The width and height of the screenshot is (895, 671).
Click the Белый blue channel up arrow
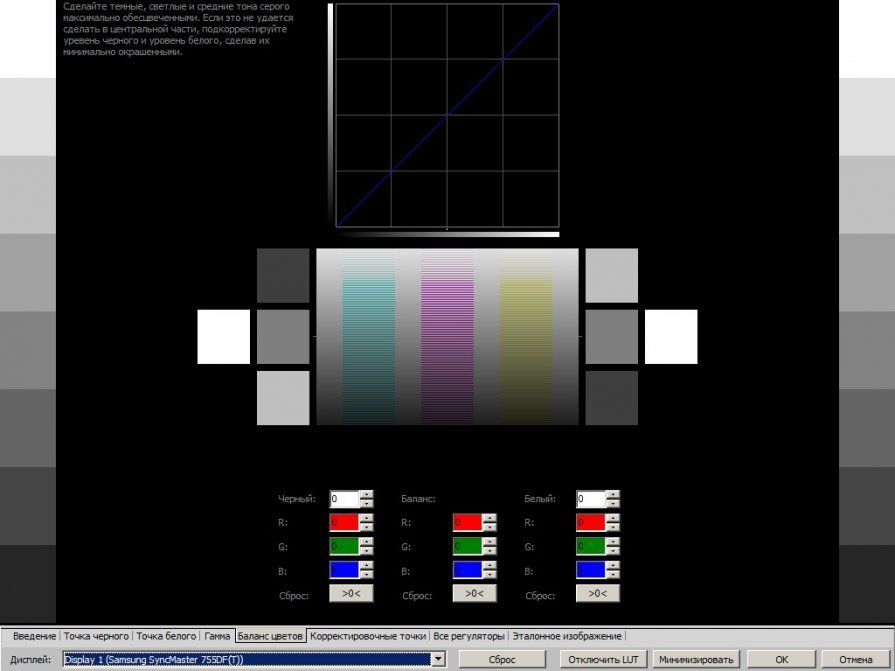(613, 565)
